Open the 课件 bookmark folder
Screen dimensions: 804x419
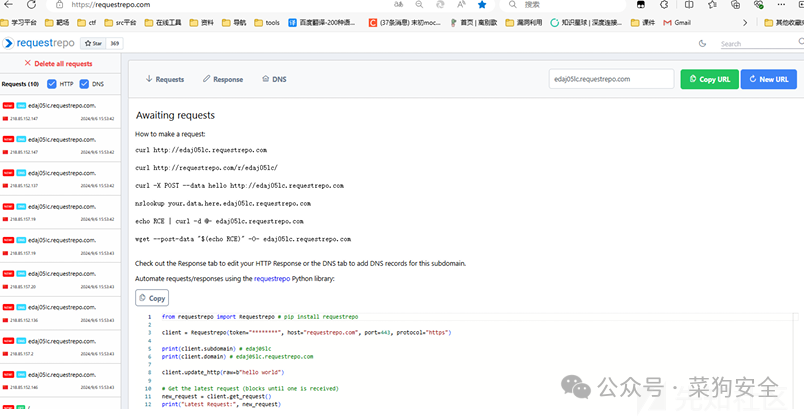coord(643,23)
